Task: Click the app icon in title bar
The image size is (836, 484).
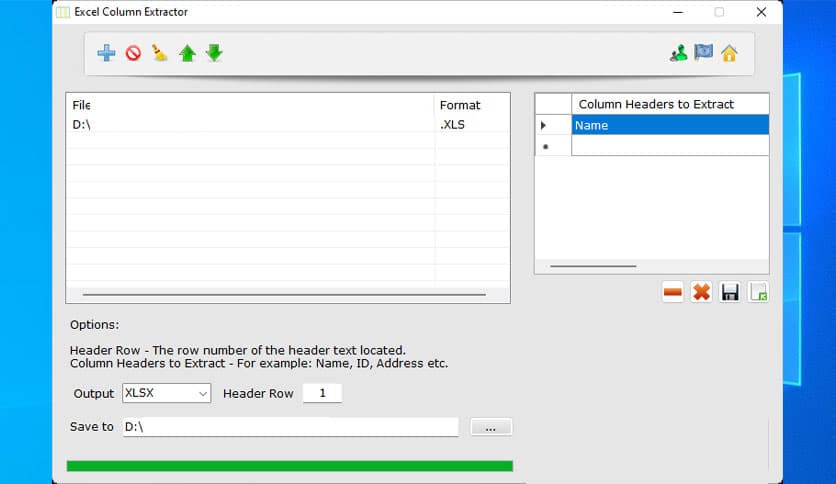Action: pos(63,12)
